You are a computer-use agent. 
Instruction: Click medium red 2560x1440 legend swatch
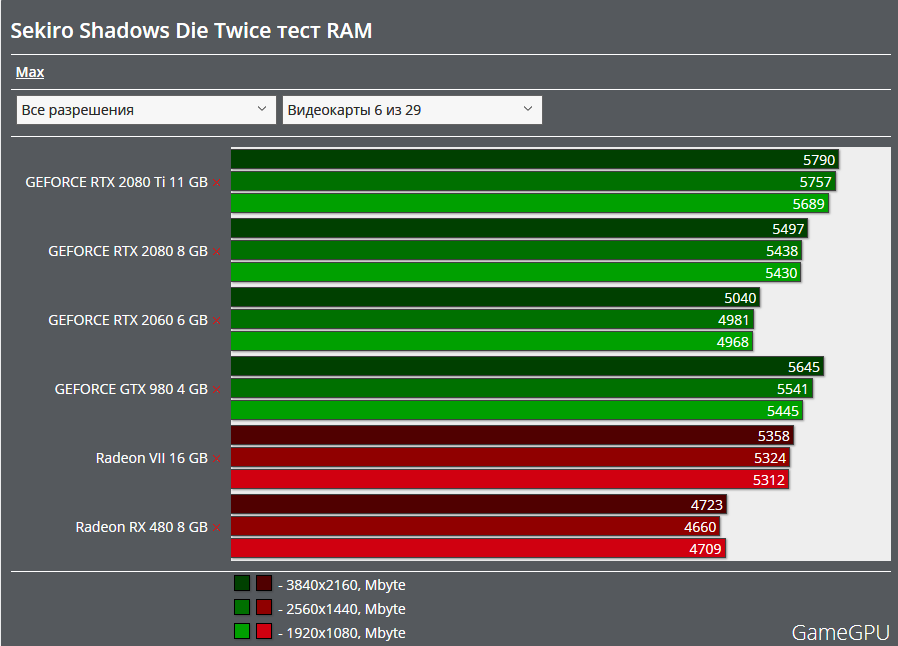[263, 607]
